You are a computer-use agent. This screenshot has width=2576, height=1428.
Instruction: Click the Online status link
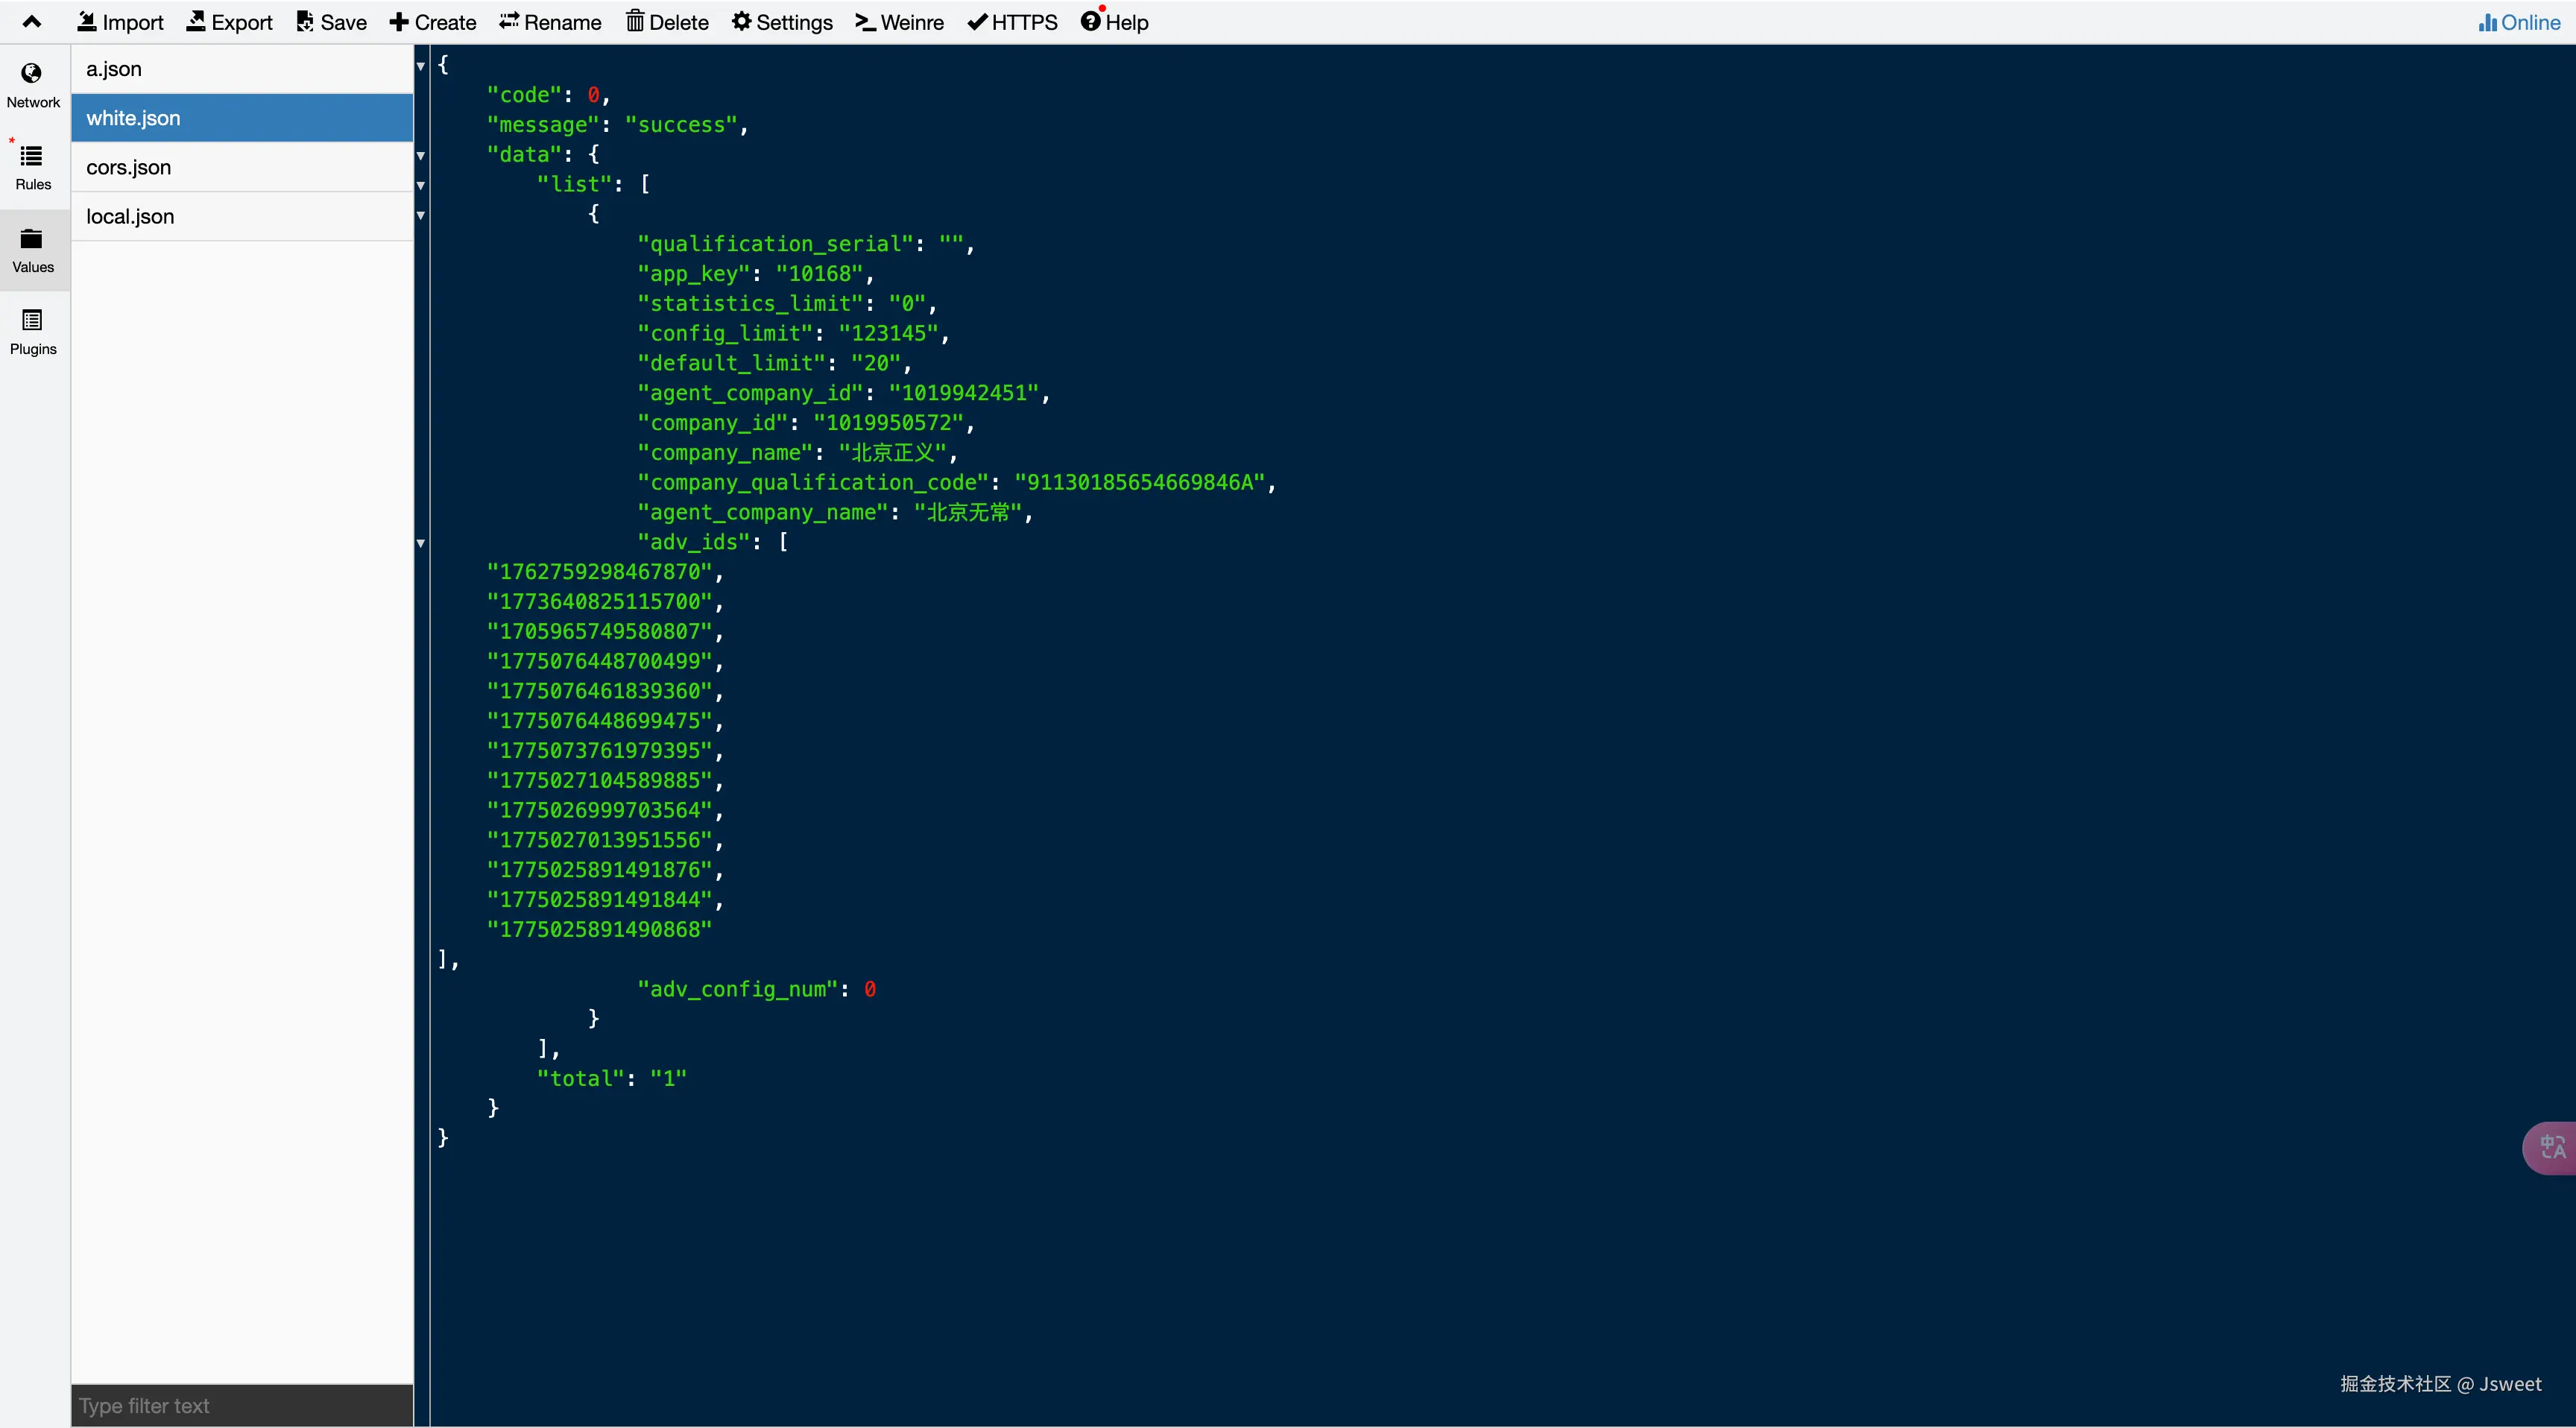[x=2519, y=22]
